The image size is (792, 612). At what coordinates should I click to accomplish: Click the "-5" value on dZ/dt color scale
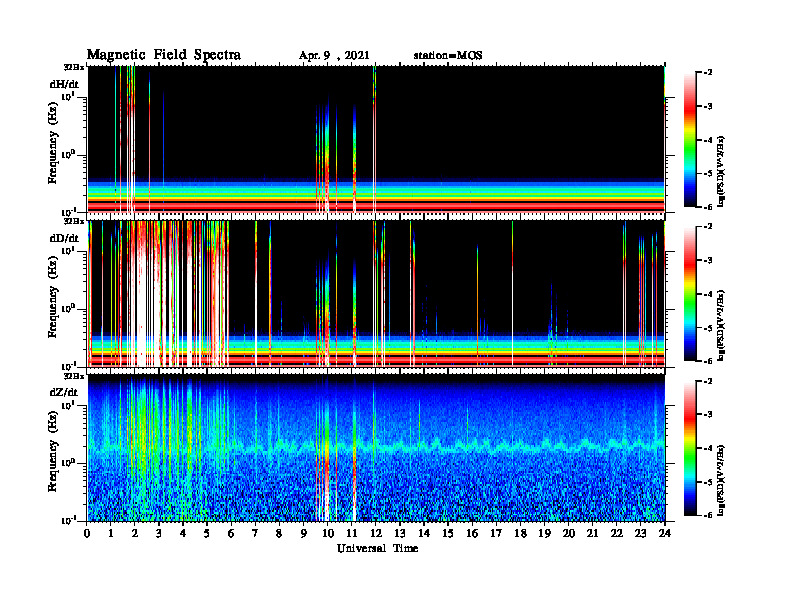pos(708,482)
